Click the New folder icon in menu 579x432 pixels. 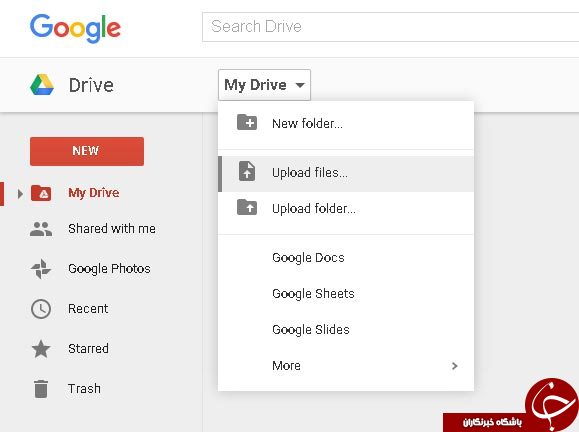coord(247,122)
